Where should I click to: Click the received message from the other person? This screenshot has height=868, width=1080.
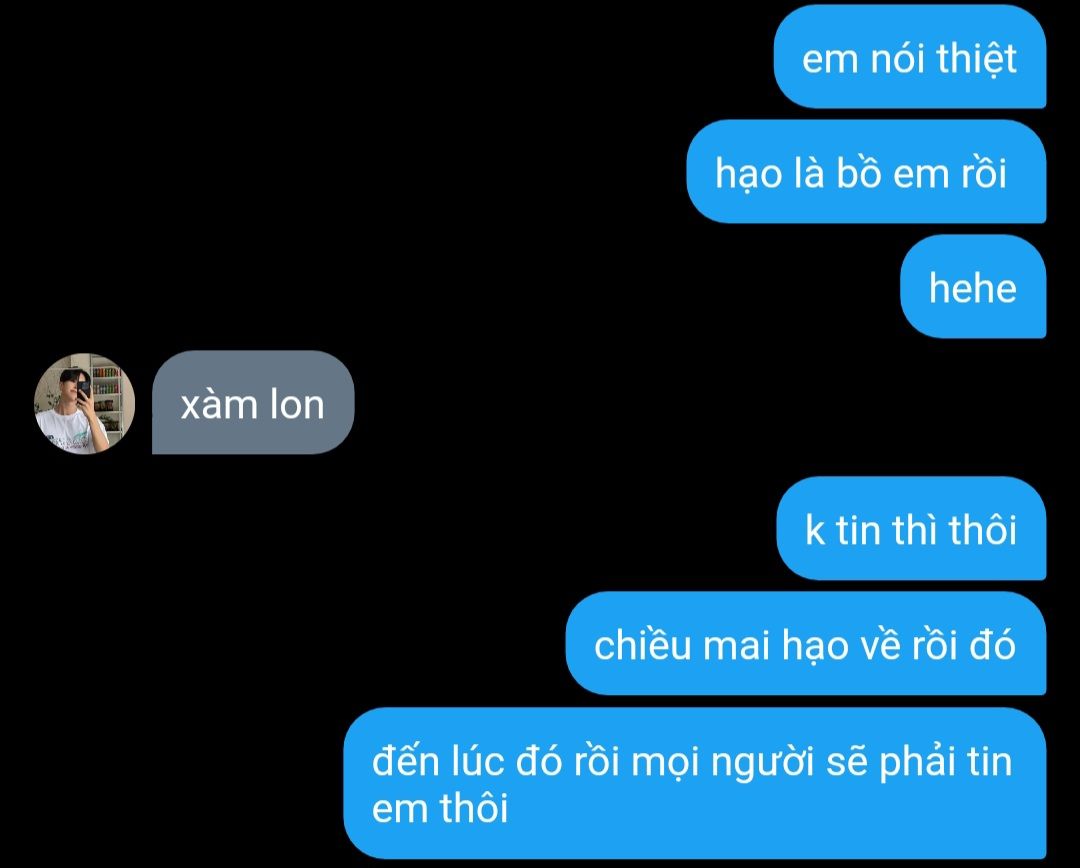click(253, 402)
